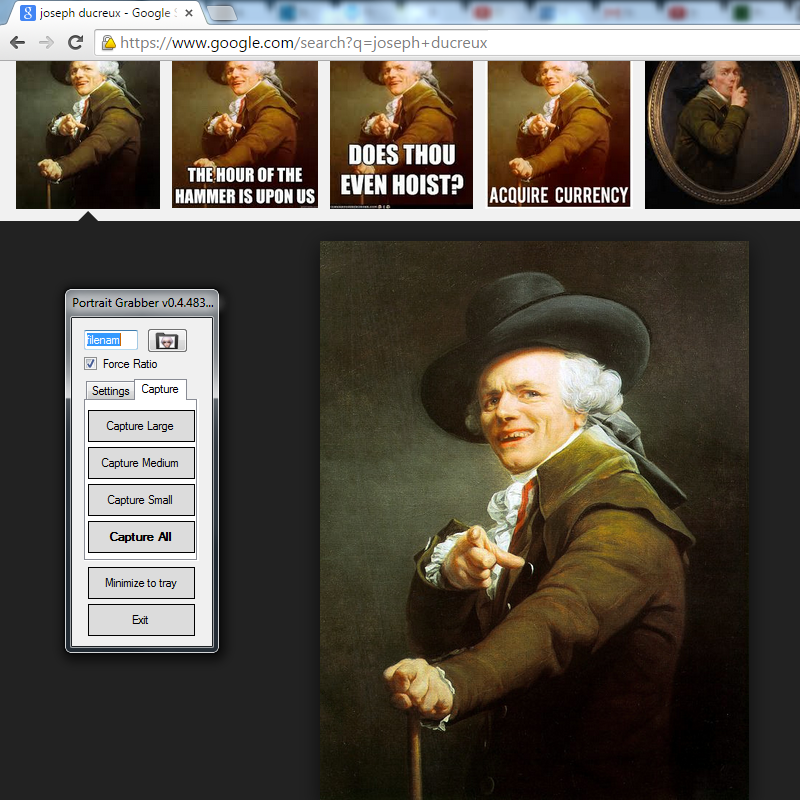The image size is (800, 800).
Task: Click the large Ducreux portrait preview
Action: [x=534, y=520]
